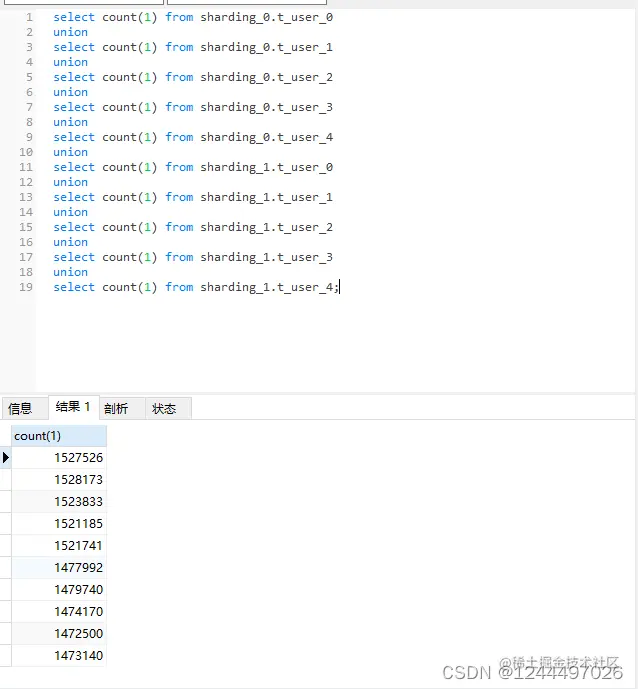Viewport: 638px width, 689px height.
Task: Select the 结果 1 tab
Action: (x=73, y=407)
